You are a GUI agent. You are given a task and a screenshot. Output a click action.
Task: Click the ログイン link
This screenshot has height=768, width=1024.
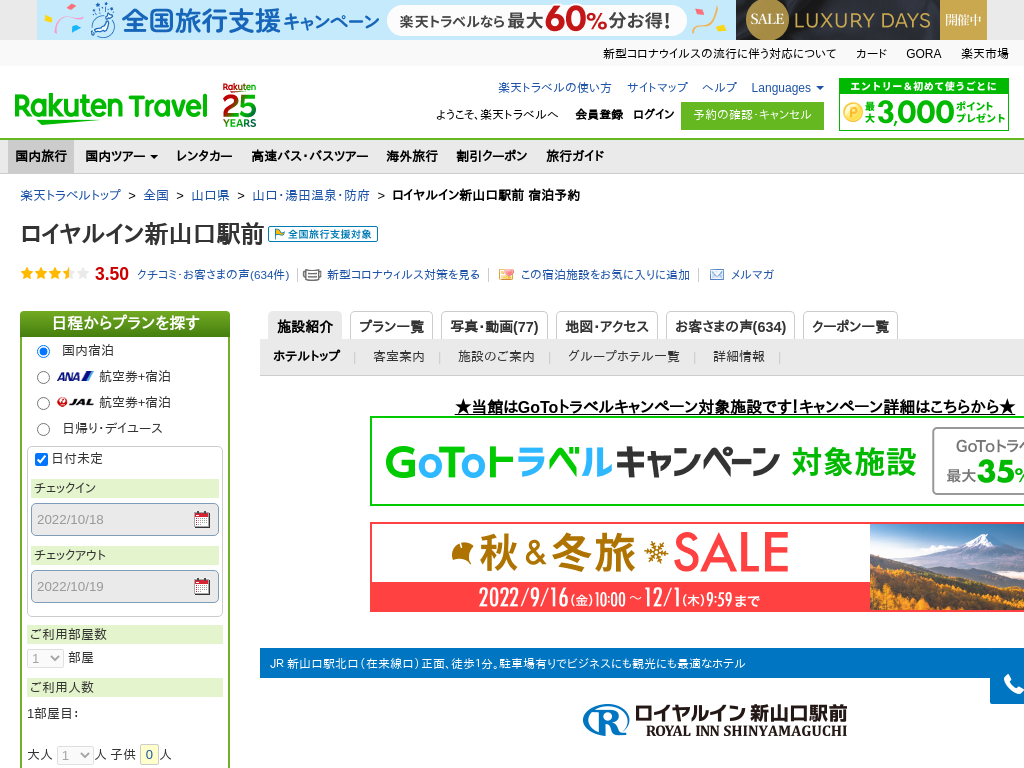653,114
